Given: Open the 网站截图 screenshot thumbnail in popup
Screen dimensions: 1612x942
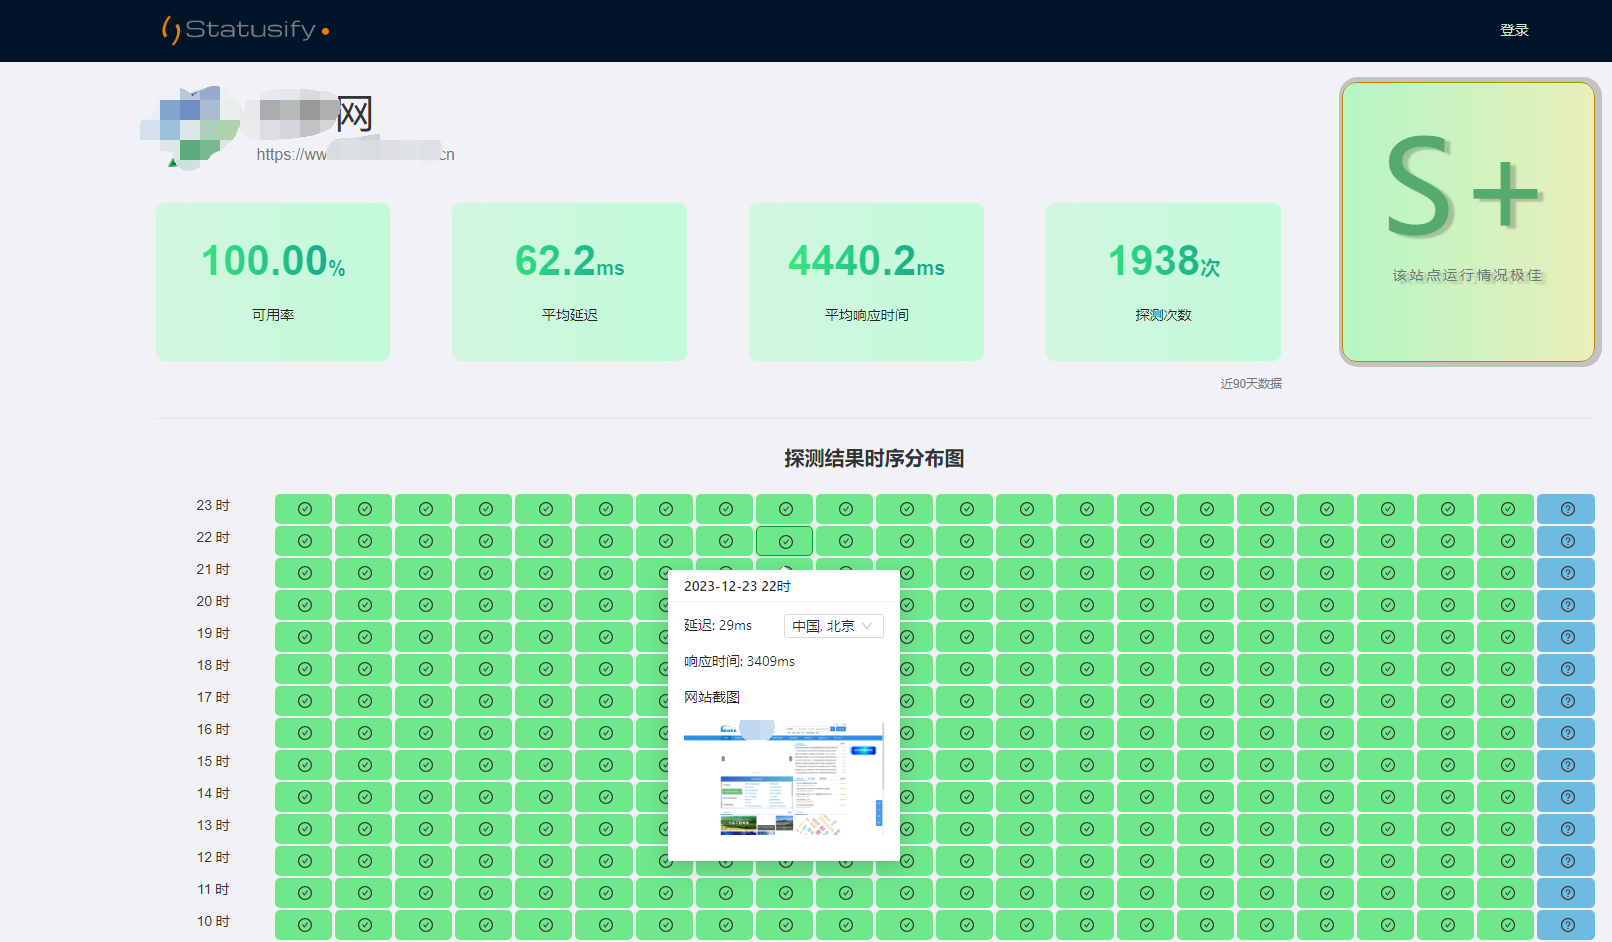Looking at the screenshot, I should point(783,778).
